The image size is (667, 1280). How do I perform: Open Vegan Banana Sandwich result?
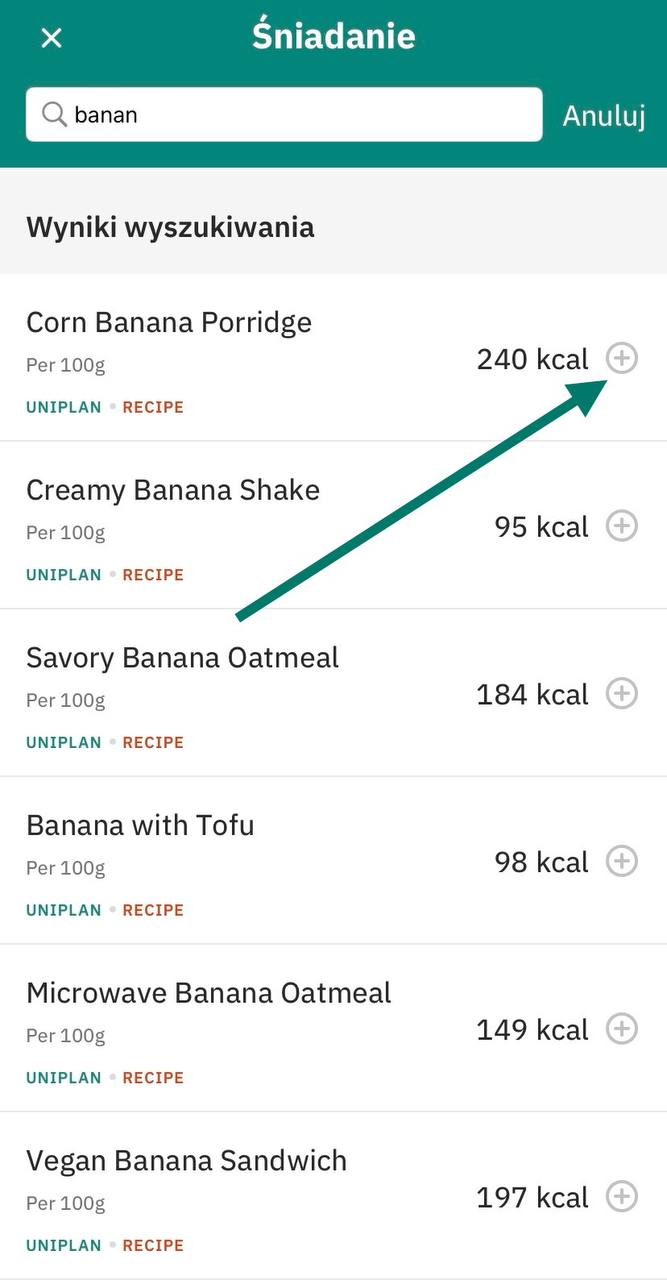tap(186, 1161)
